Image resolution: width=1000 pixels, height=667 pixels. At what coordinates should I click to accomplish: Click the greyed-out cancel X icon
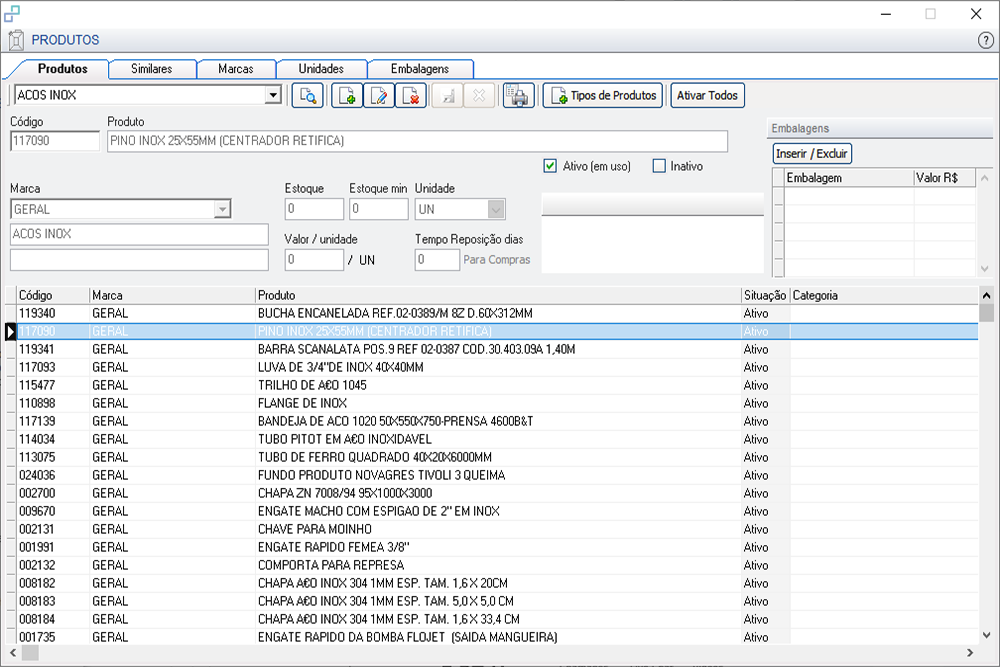coord(479,96)
